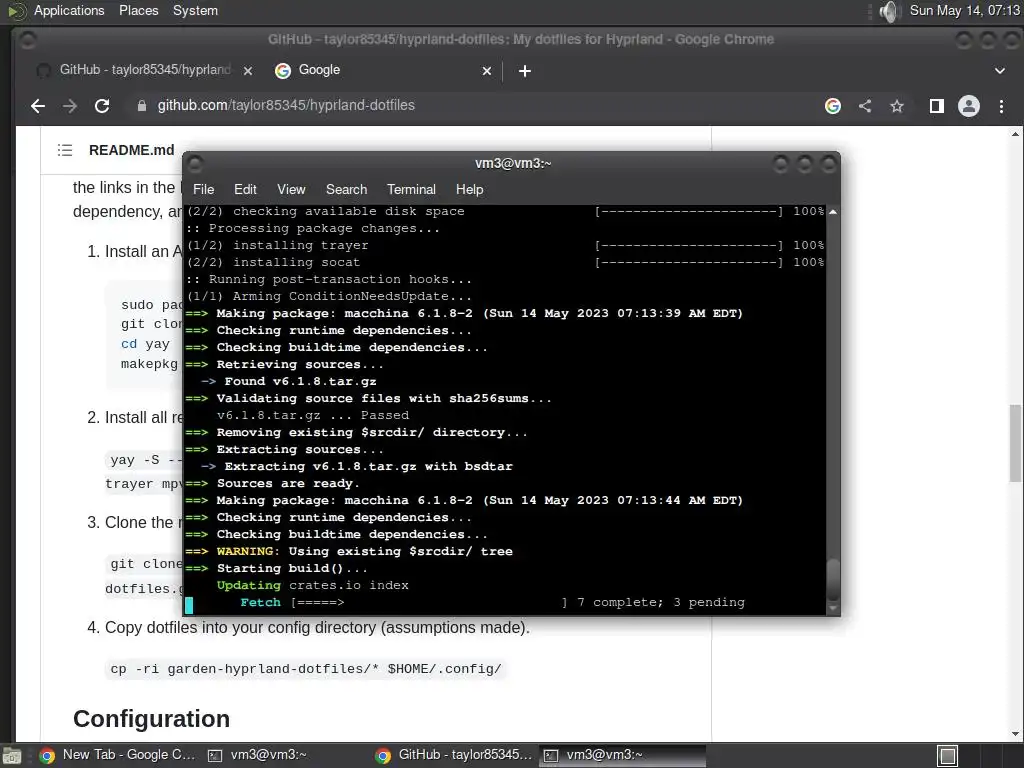Screen dimensions: 1024x768
Task: Reload the GitHub page
Action: click(102, 106)
